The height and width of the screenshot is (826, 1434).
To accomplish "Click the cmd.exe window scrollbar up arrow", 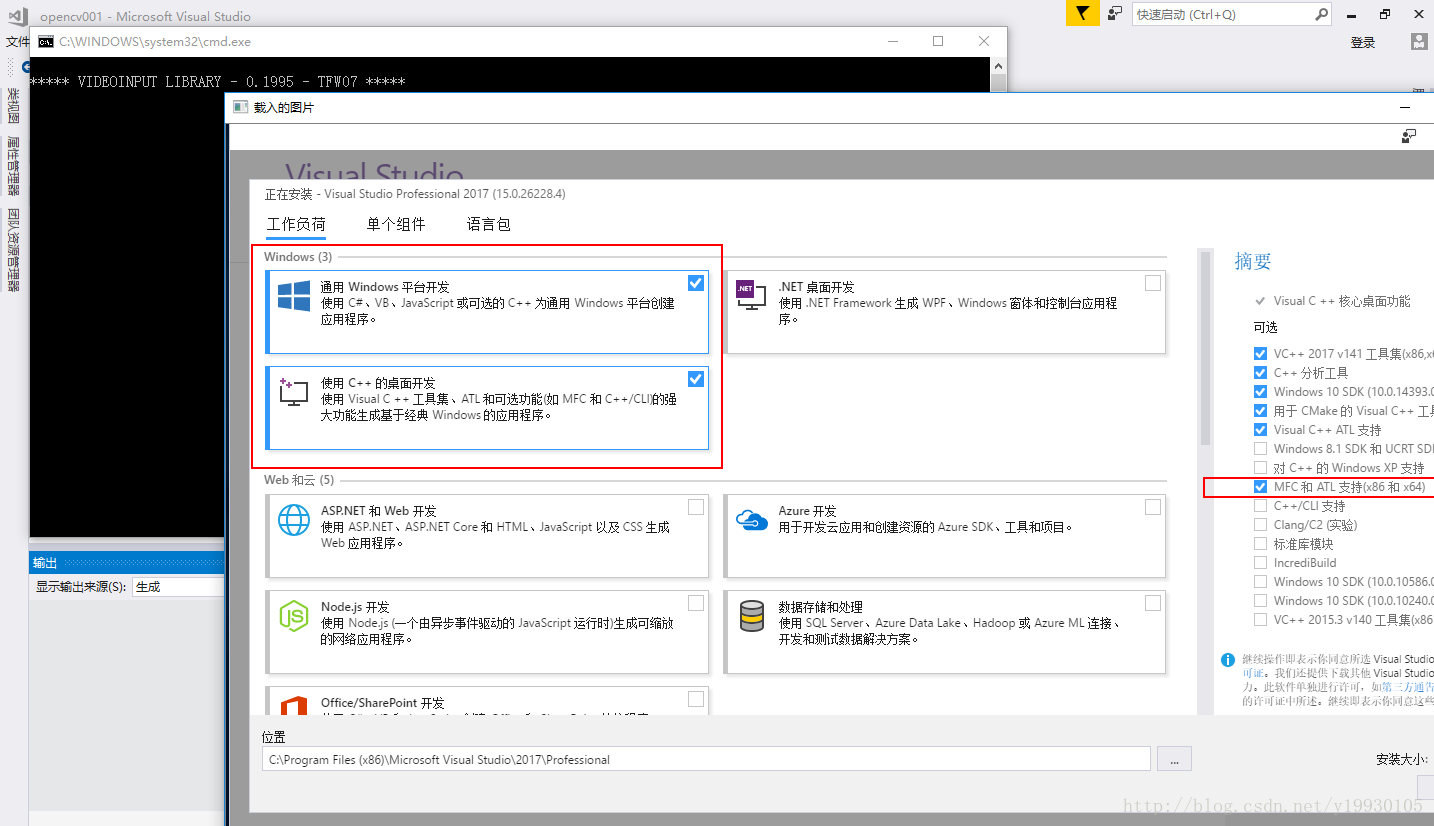I will [x=999, y=65].
